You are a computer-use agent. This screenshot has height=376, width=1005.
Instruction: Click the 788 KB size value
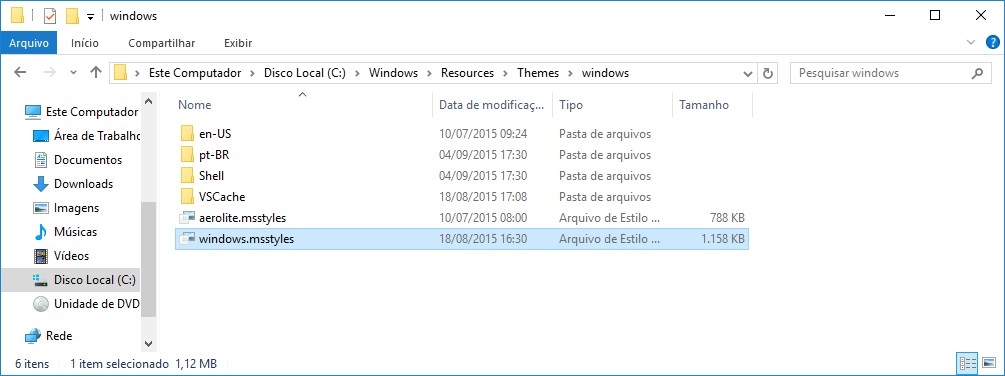[x=727, y=218]
